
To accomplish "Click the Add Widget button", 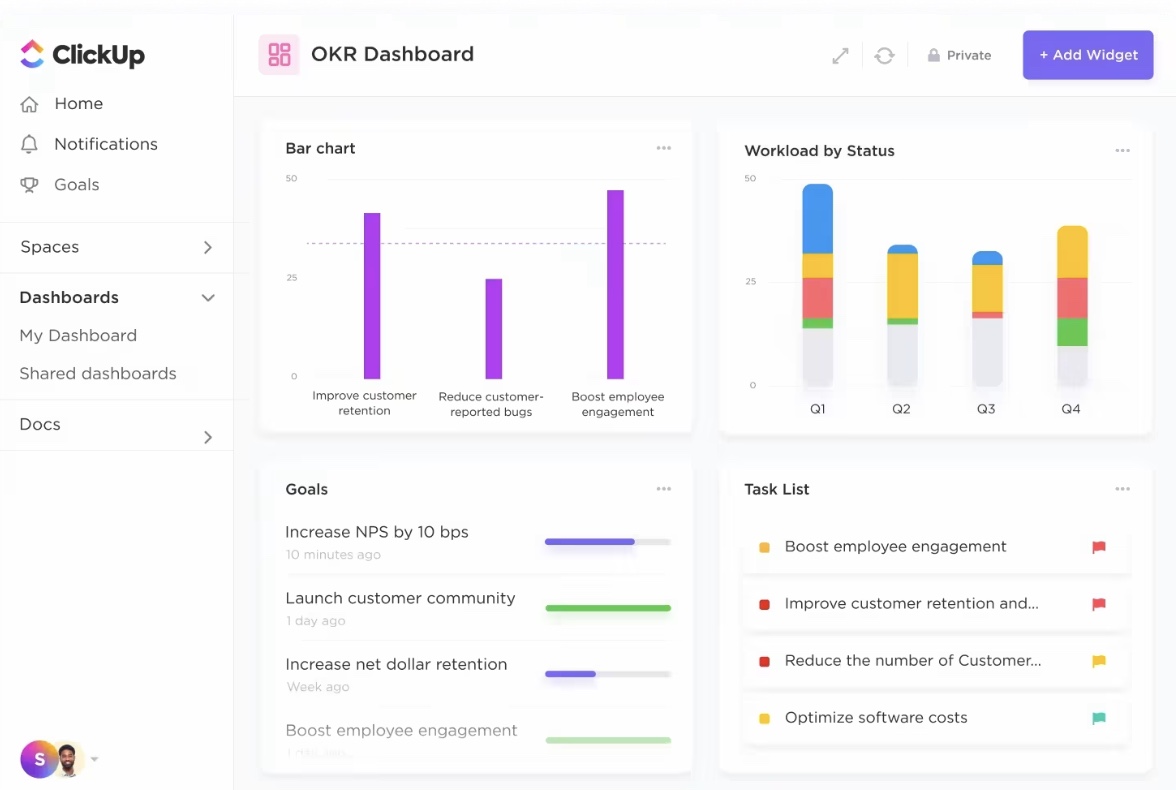I will (x=1088, y=55).
